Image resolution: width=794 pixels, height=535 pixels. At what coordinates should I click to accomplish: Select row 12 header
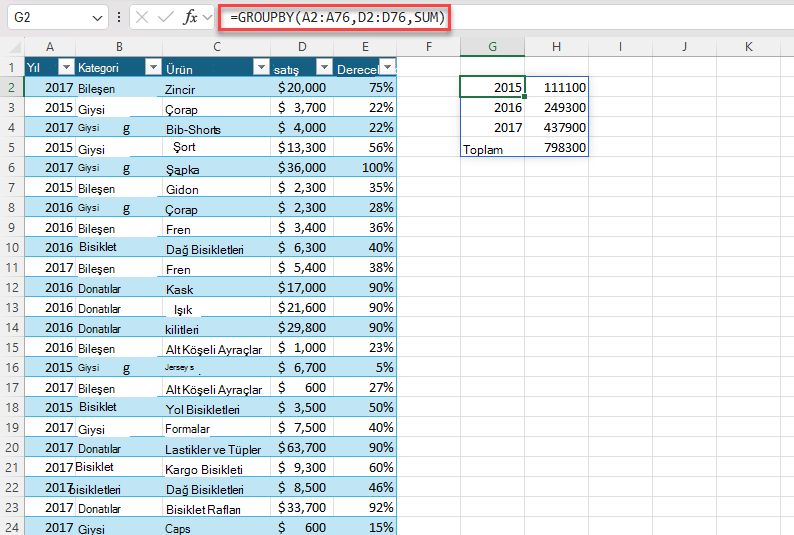pyautogui.click(x=12, y=287)
